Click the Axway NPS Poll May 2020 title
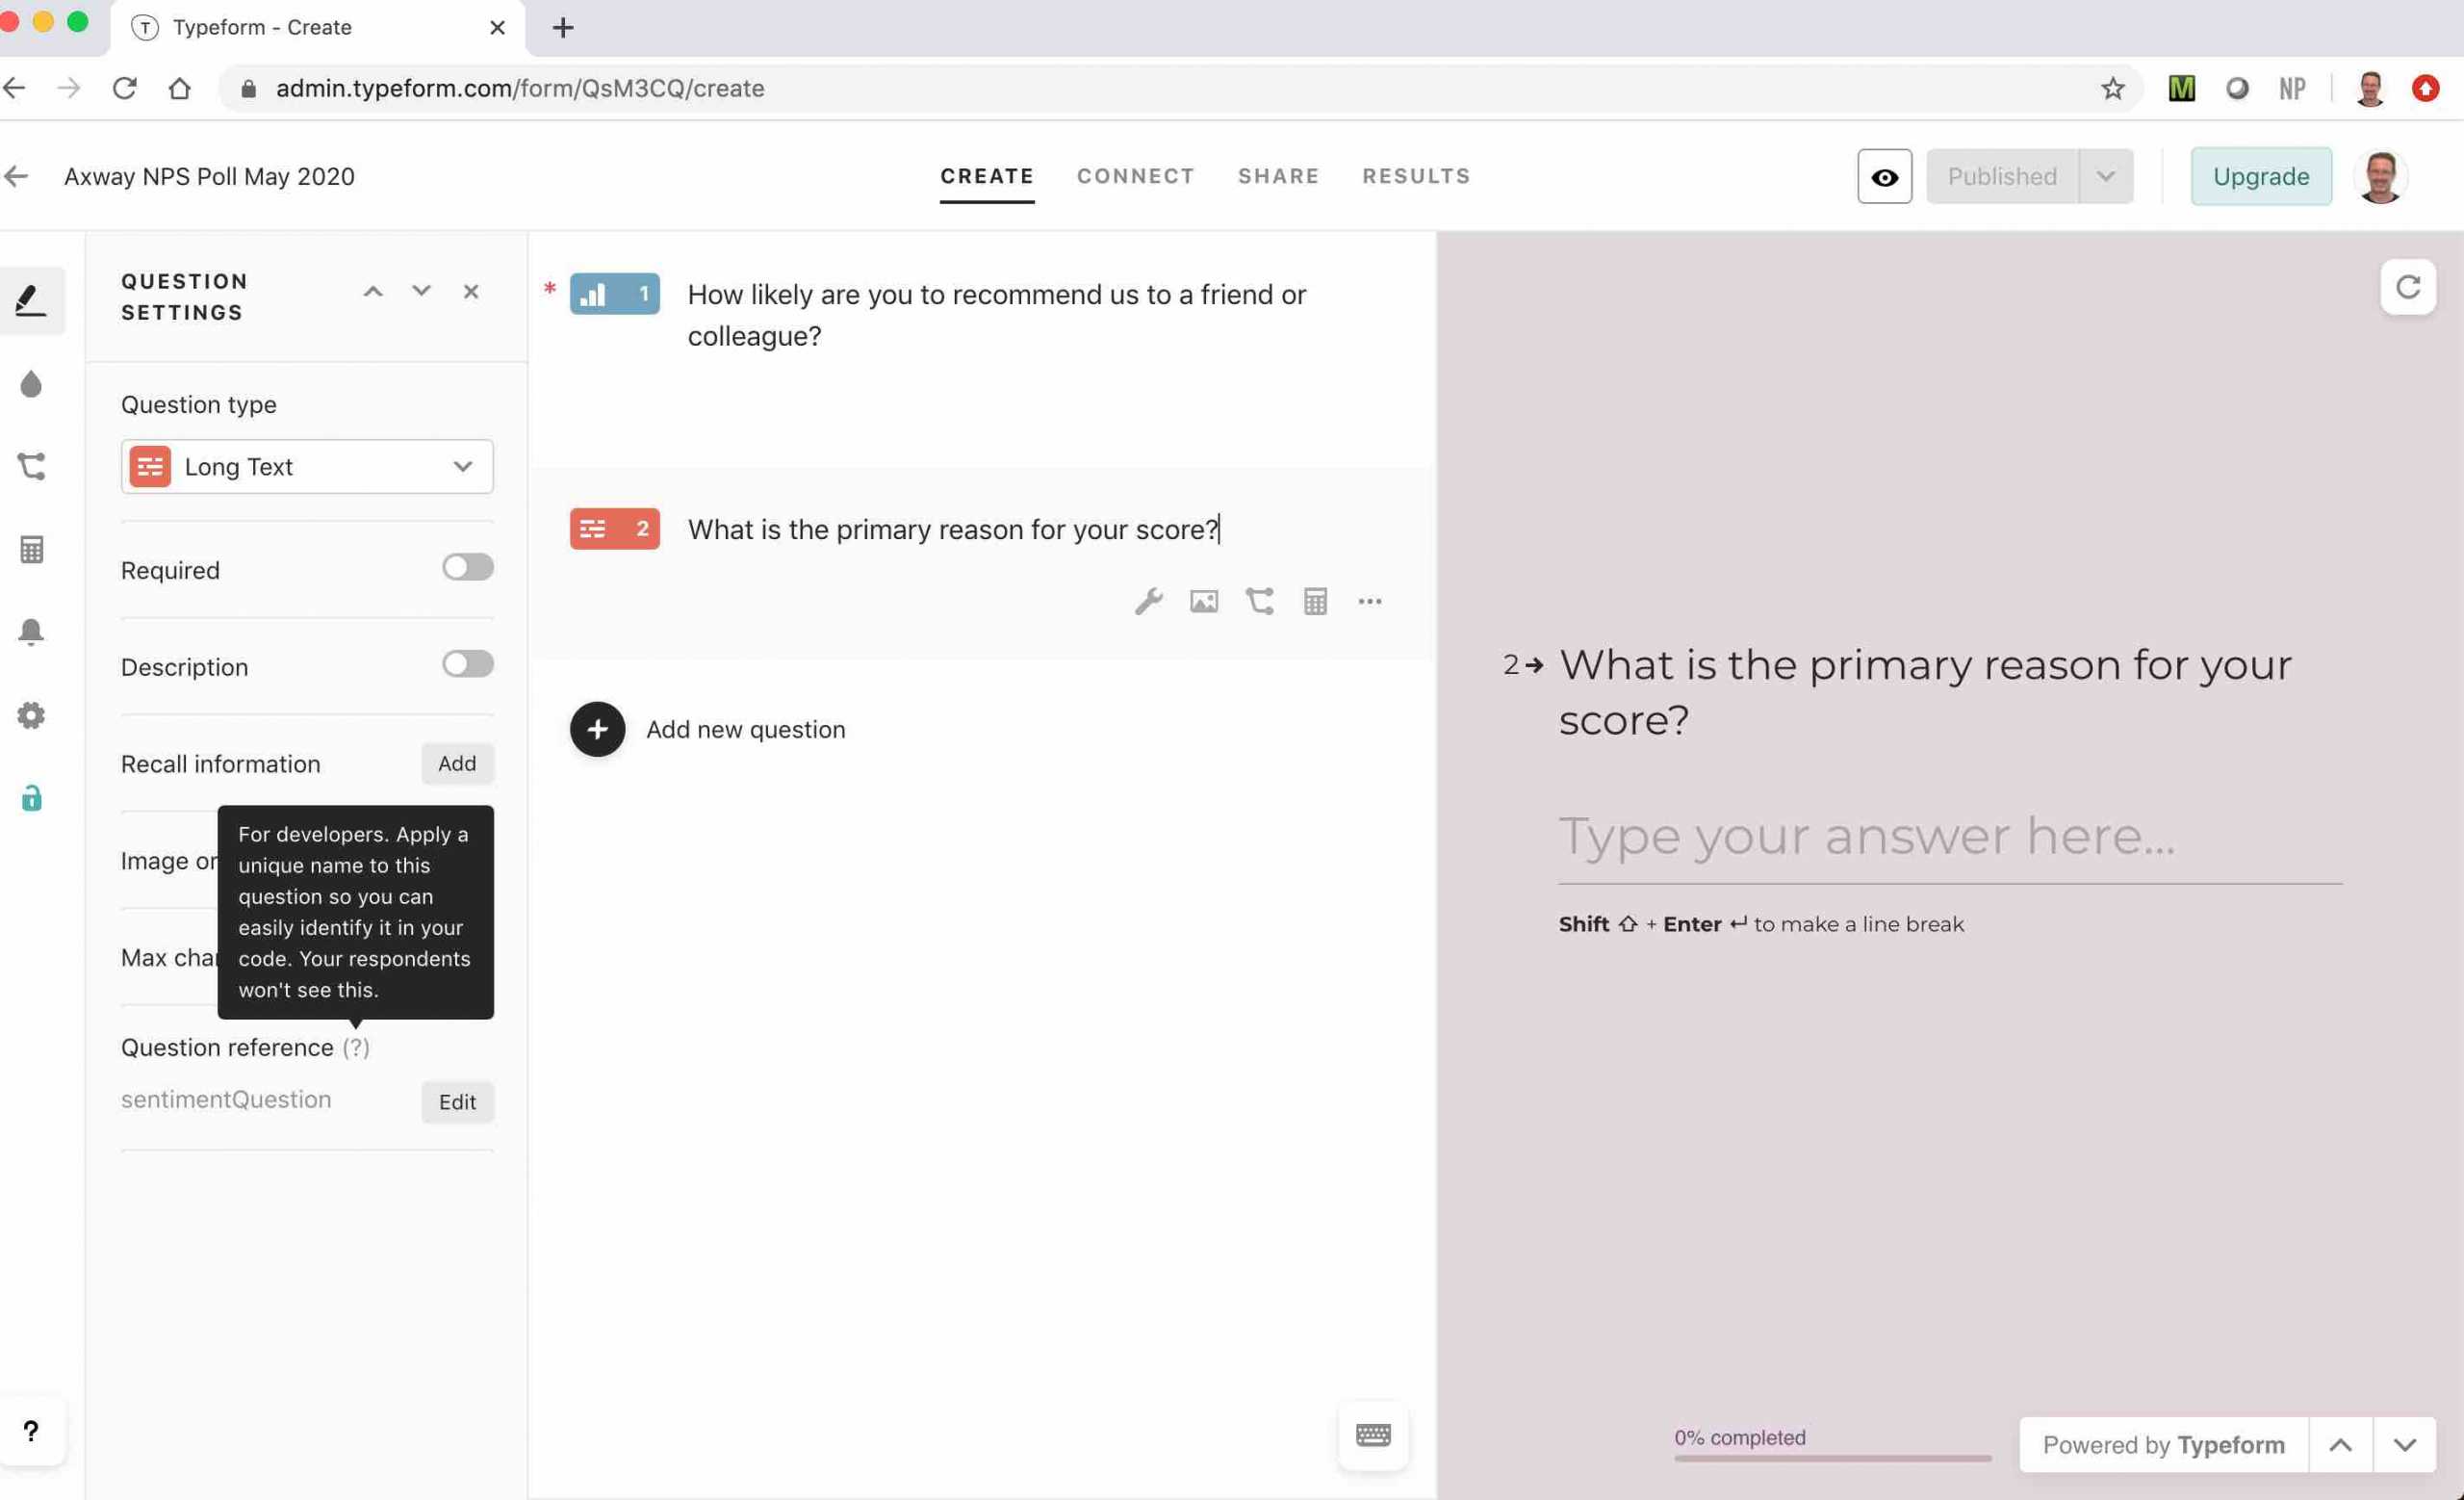 pyautogui.click(x=209, y=176)
